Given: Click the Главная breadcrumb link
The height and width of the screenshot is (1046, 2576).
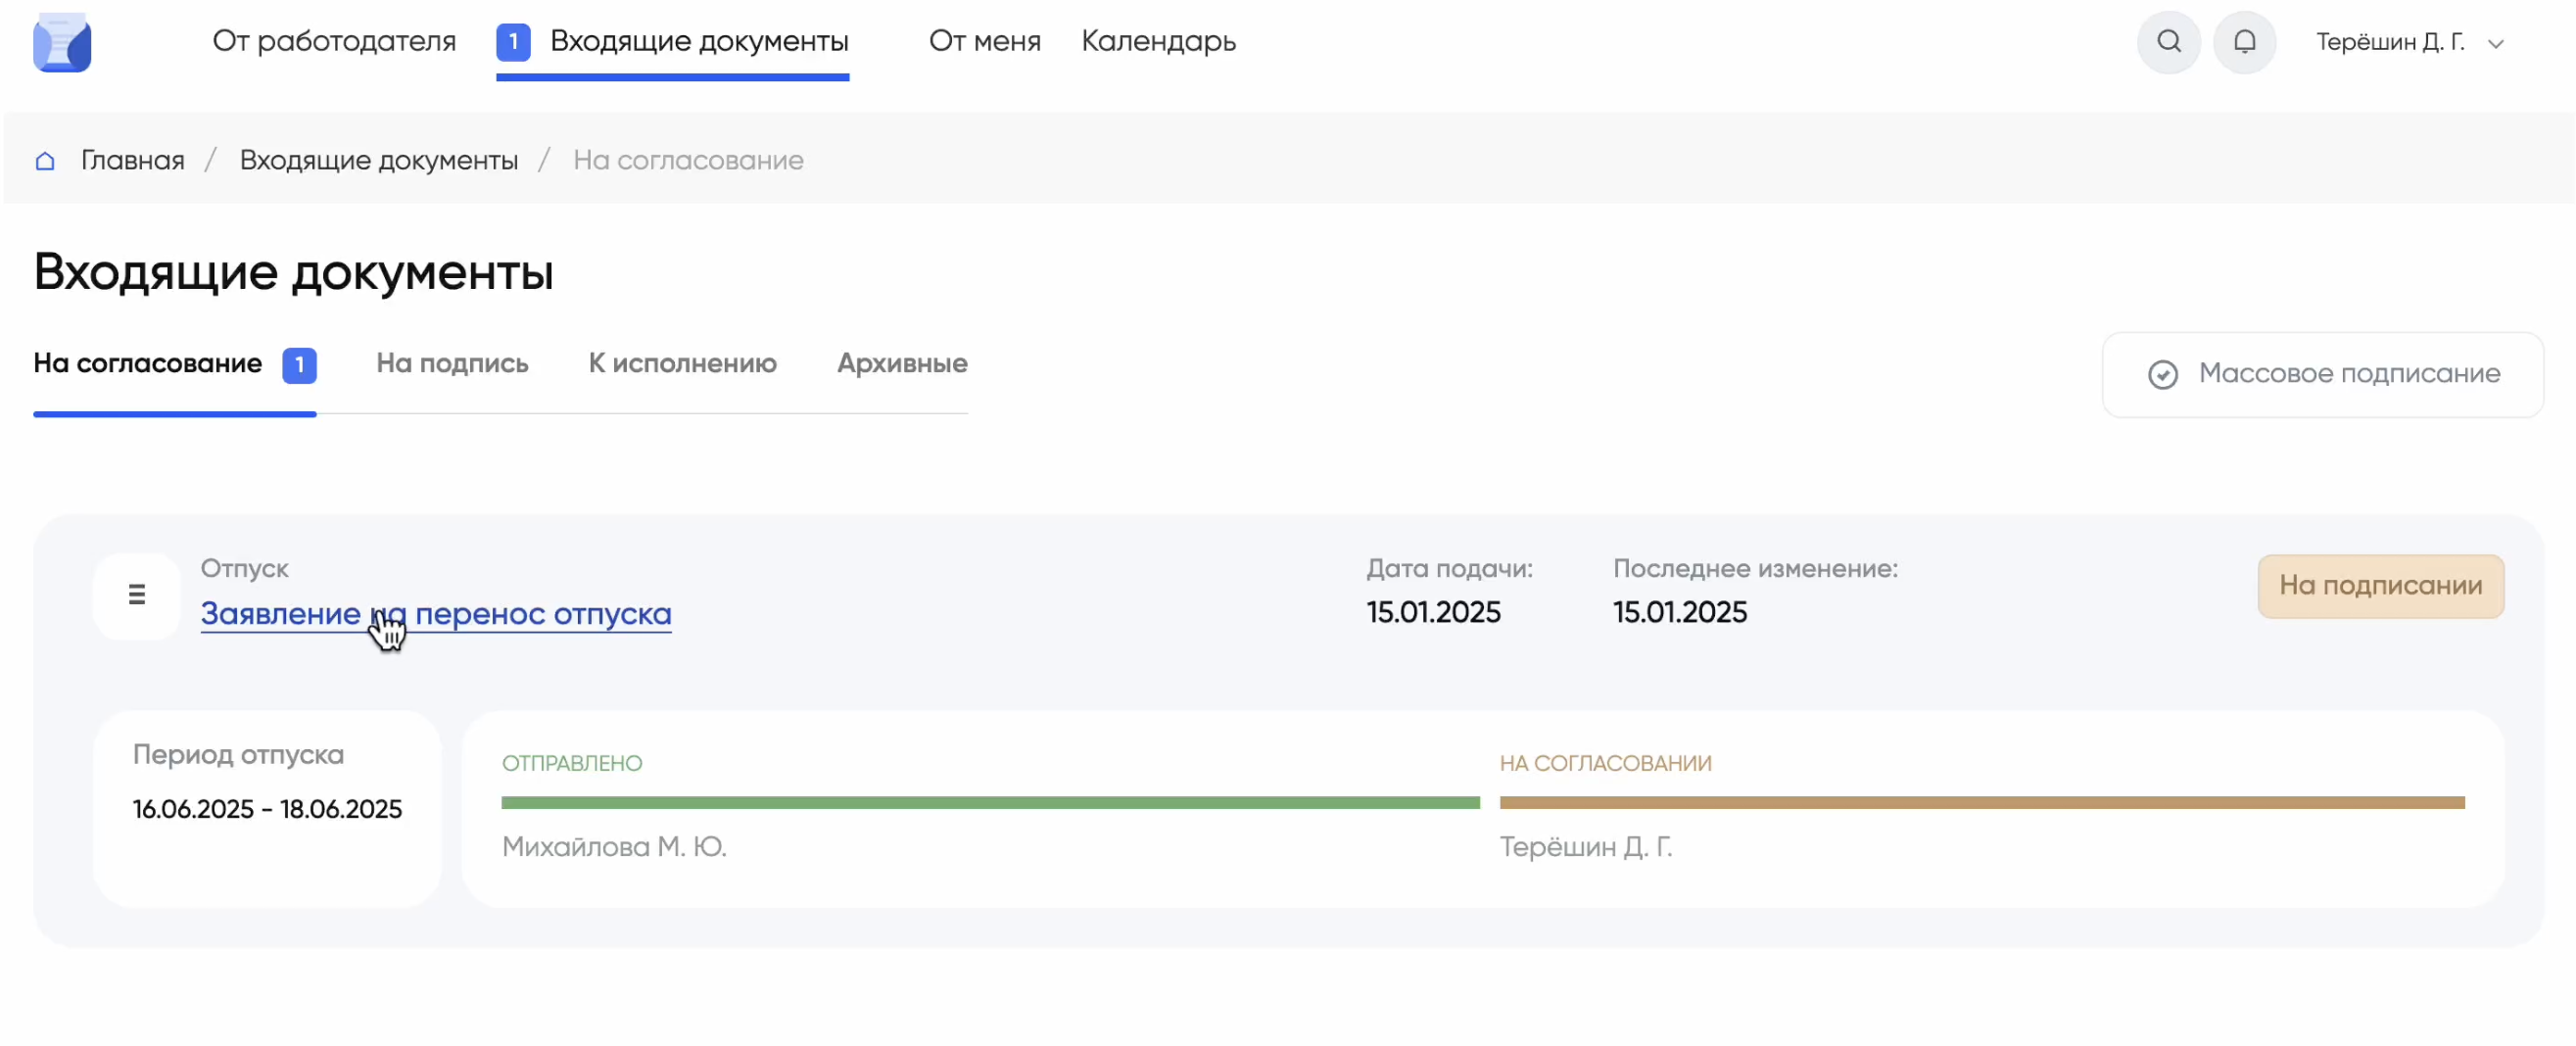Looking at the screenshot, I should point(132,161).
